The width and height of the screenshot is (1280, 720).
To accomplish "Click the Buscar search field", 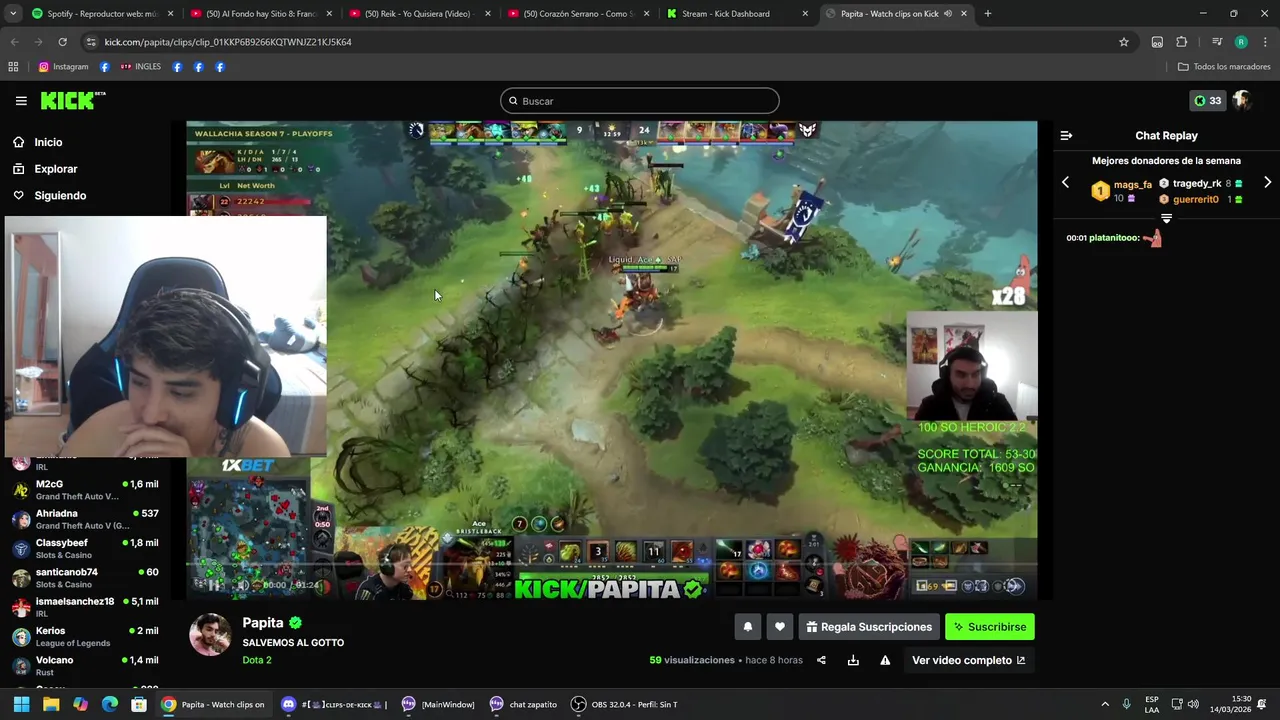I will (639, 101).
